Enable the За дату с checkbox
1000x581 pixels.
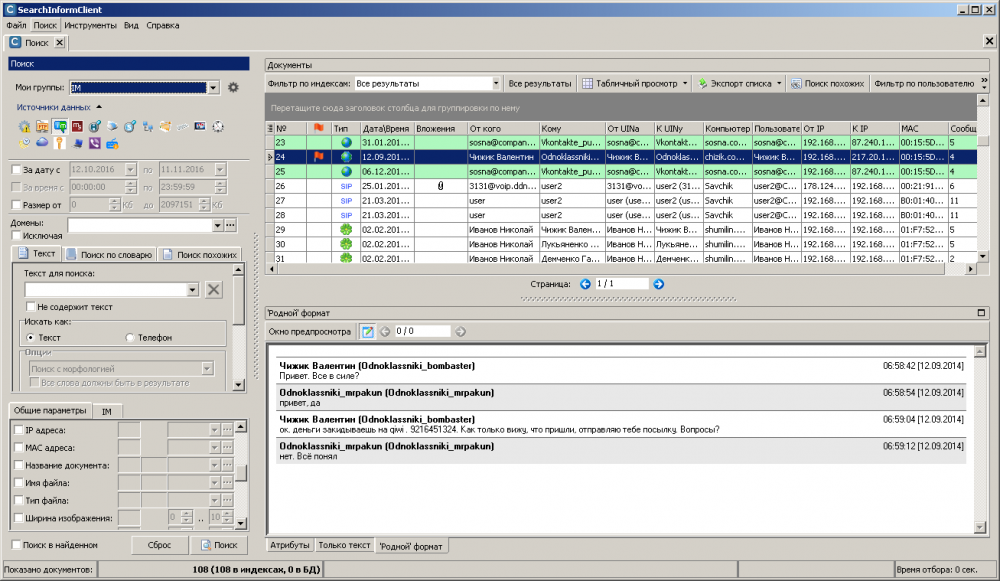tap(16, 170)
